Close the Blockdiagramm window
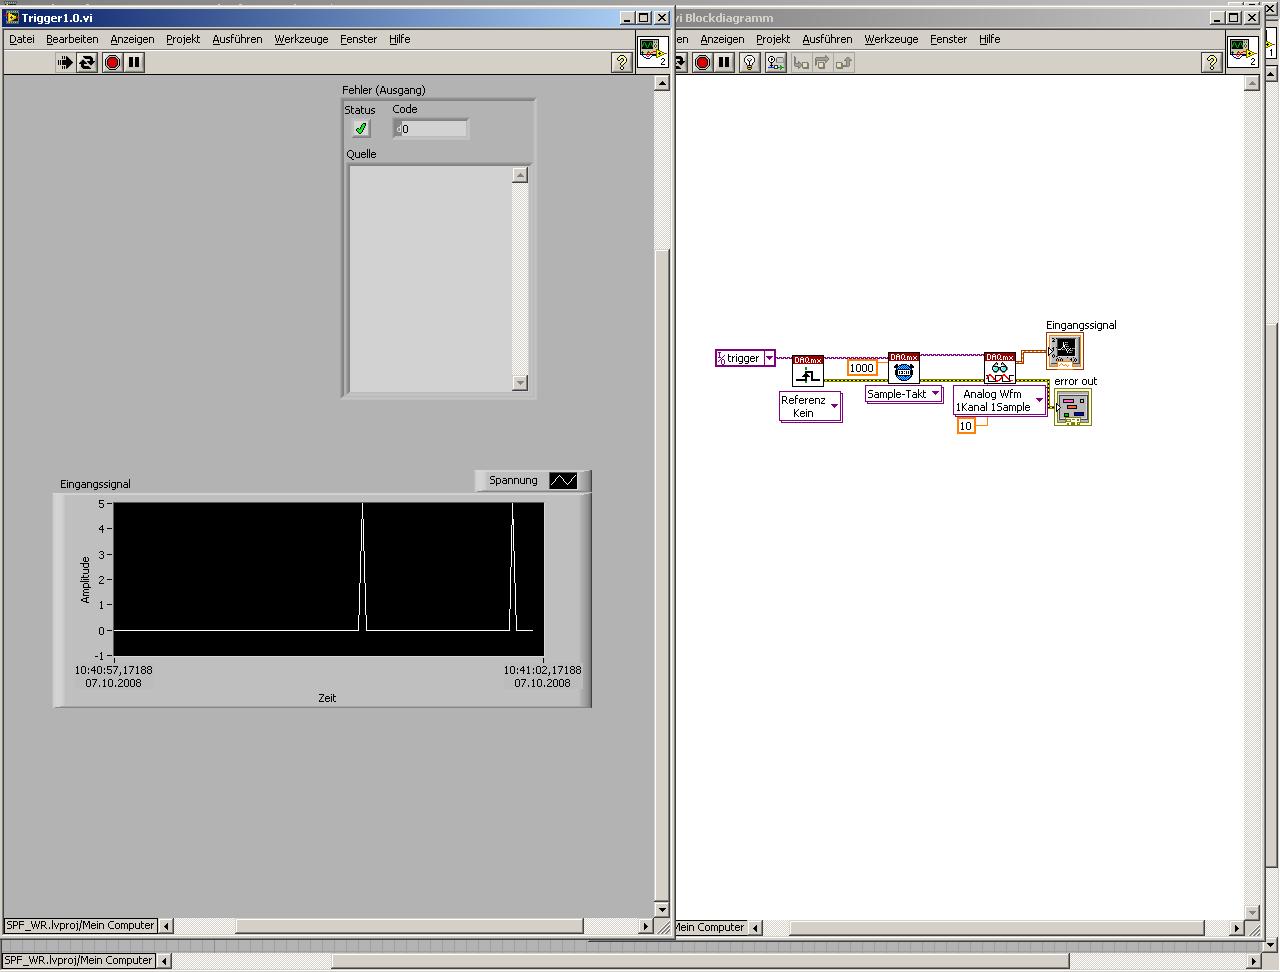 click(x=1251, y=18)
